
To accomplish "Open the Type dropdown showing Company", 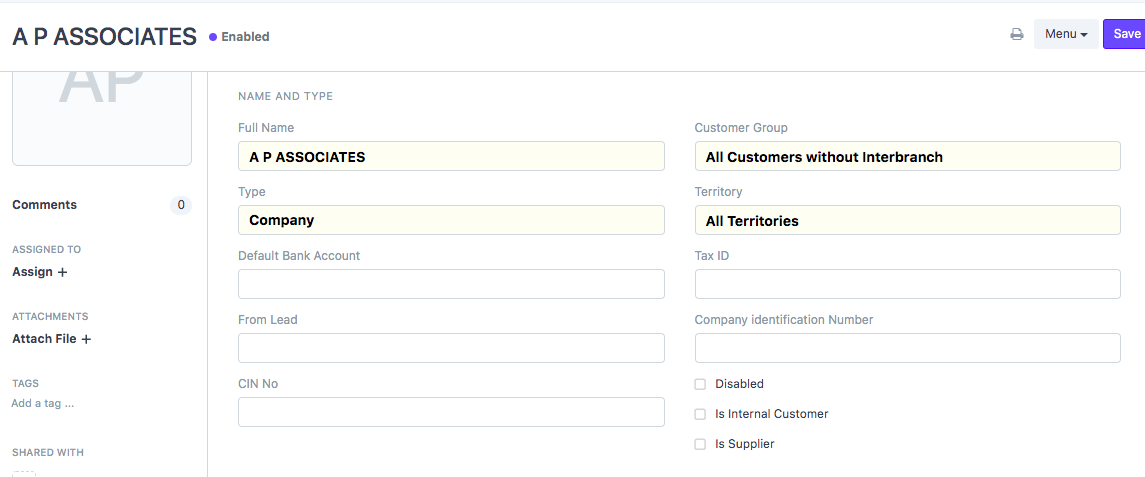I will pos(451,220).
